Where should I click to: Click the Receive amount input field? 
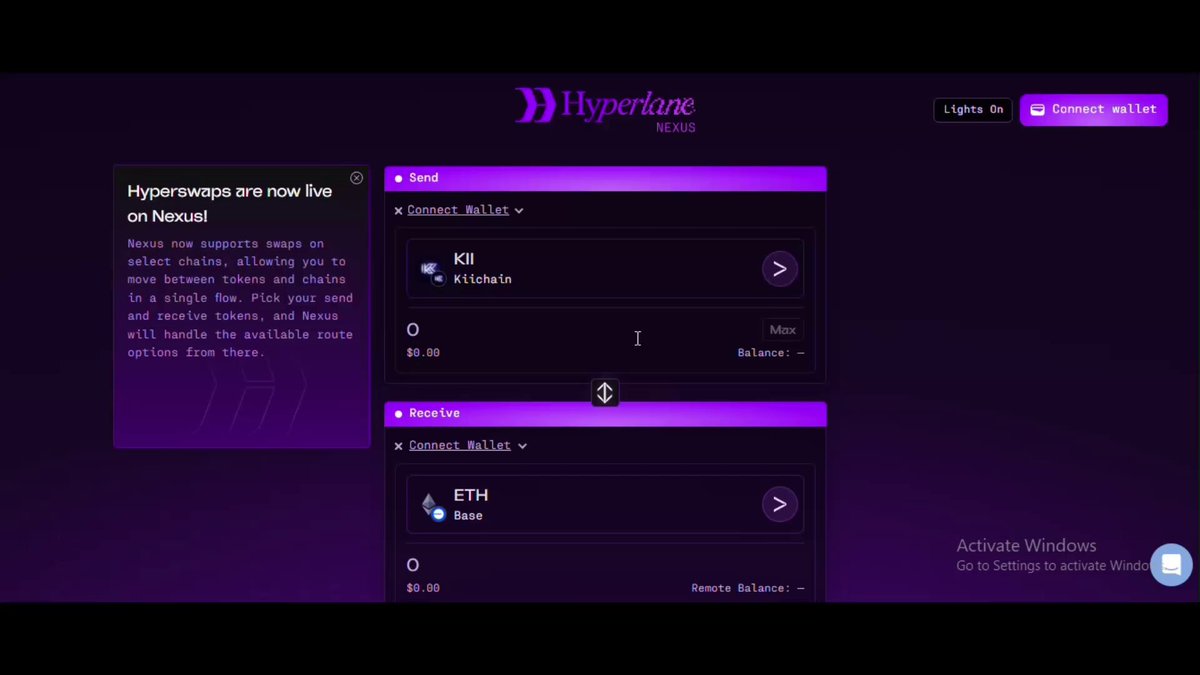(x=604, y=565)
